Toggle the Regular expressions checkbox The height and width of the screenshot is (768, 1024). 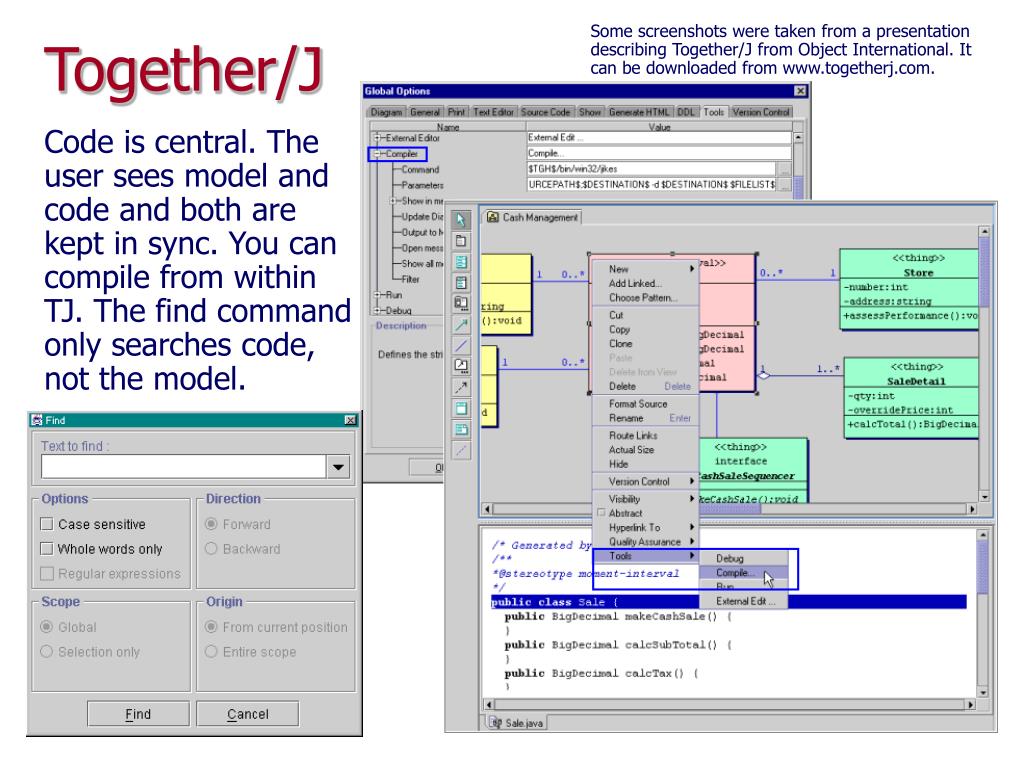point(46,573)
